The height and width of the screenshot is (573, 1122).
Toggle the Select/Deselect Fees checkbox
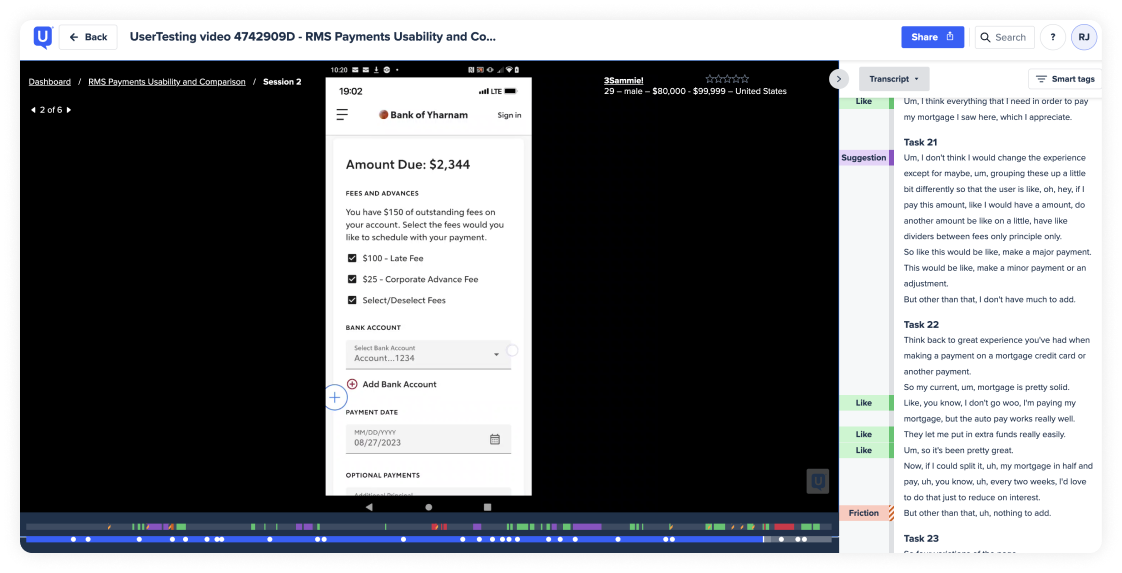click(x=352, y=300)
